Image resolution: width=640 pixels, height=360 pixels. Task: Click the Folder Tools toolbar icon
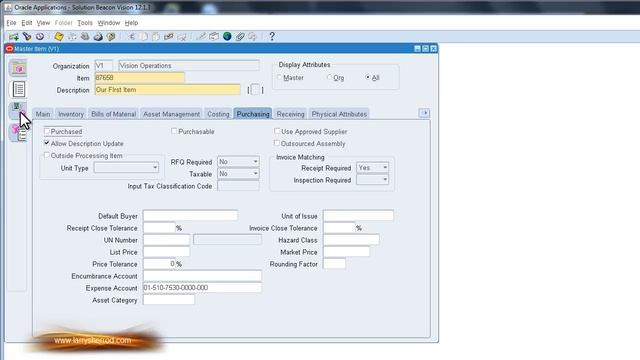click(x=252, y=37)
